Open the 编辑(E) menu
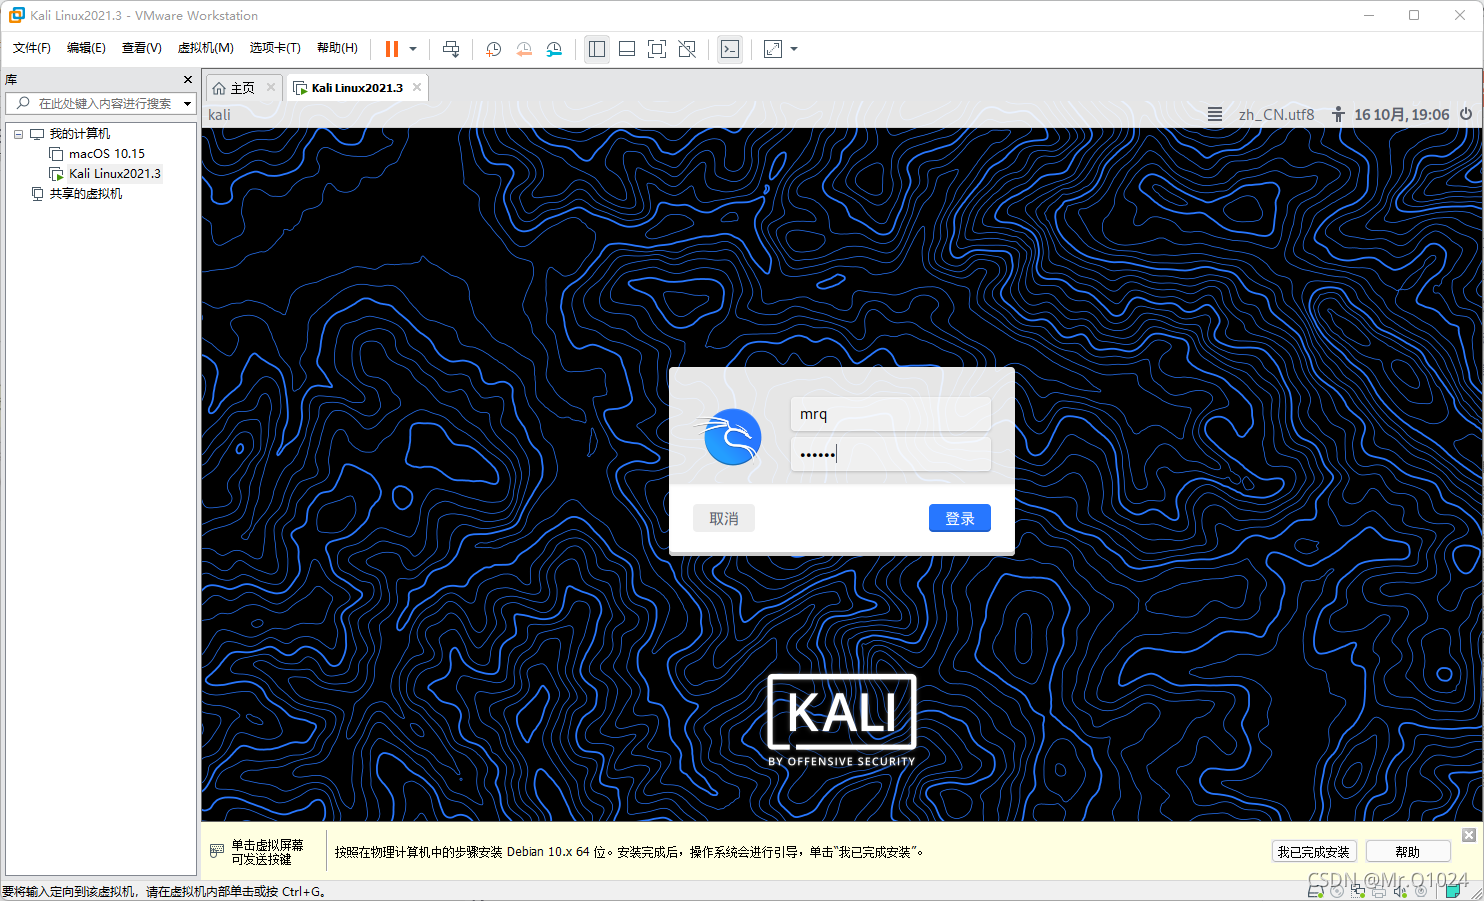 pos(86,48)
